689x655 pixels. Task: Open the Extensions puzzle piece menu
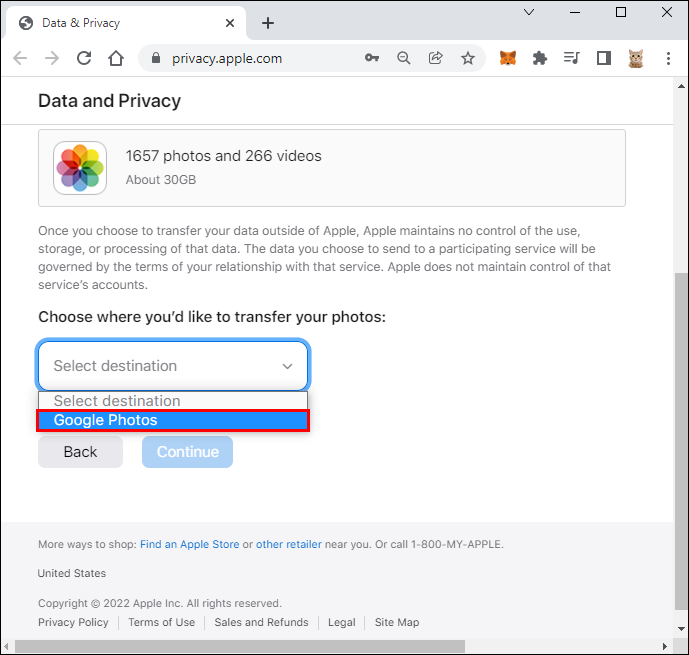pos(540,58)
